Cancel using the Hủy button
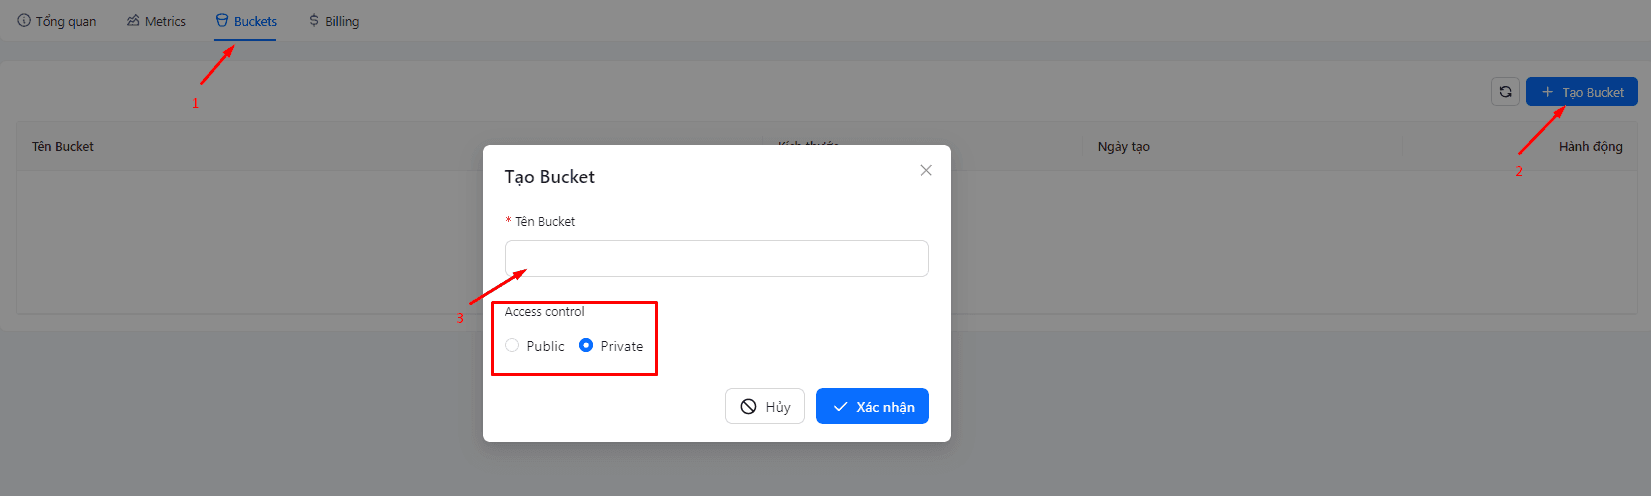Screen dimensions: 1651x496 (x=765, y=406)
